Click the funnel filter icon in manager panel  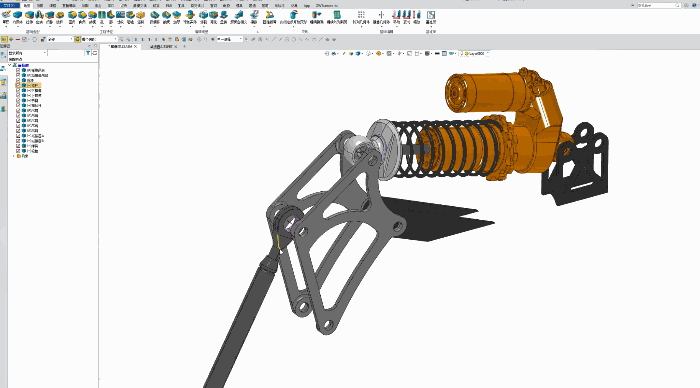tap(88, 53)
